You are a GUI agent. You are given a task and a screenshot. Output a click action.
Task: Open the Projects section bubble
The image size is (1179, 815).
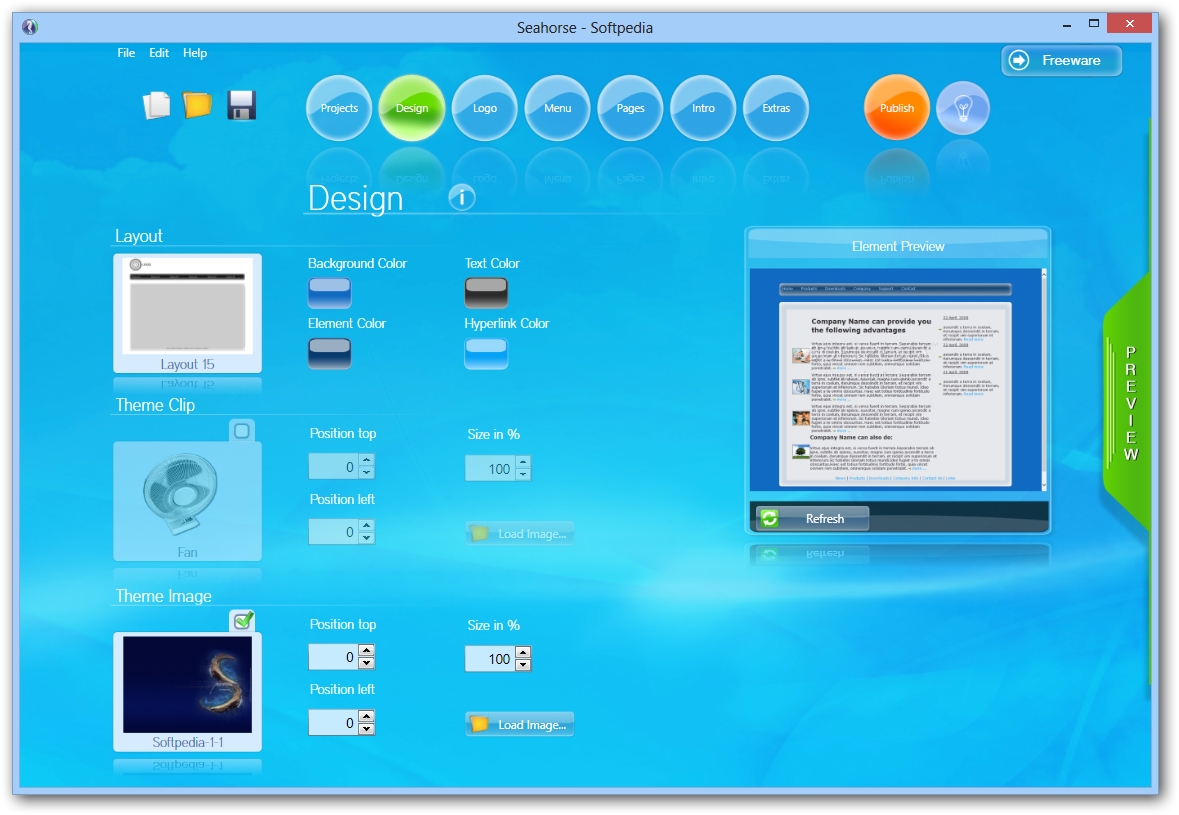339,108
